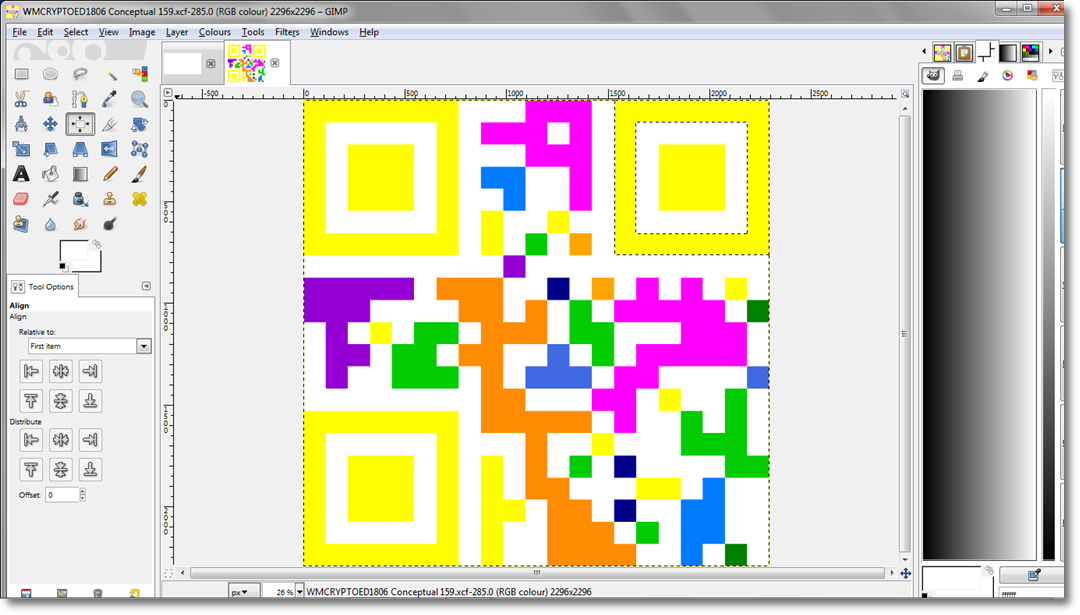
Task: Show next dock tabs with right arrow
Action: [x=1050, y=52]
